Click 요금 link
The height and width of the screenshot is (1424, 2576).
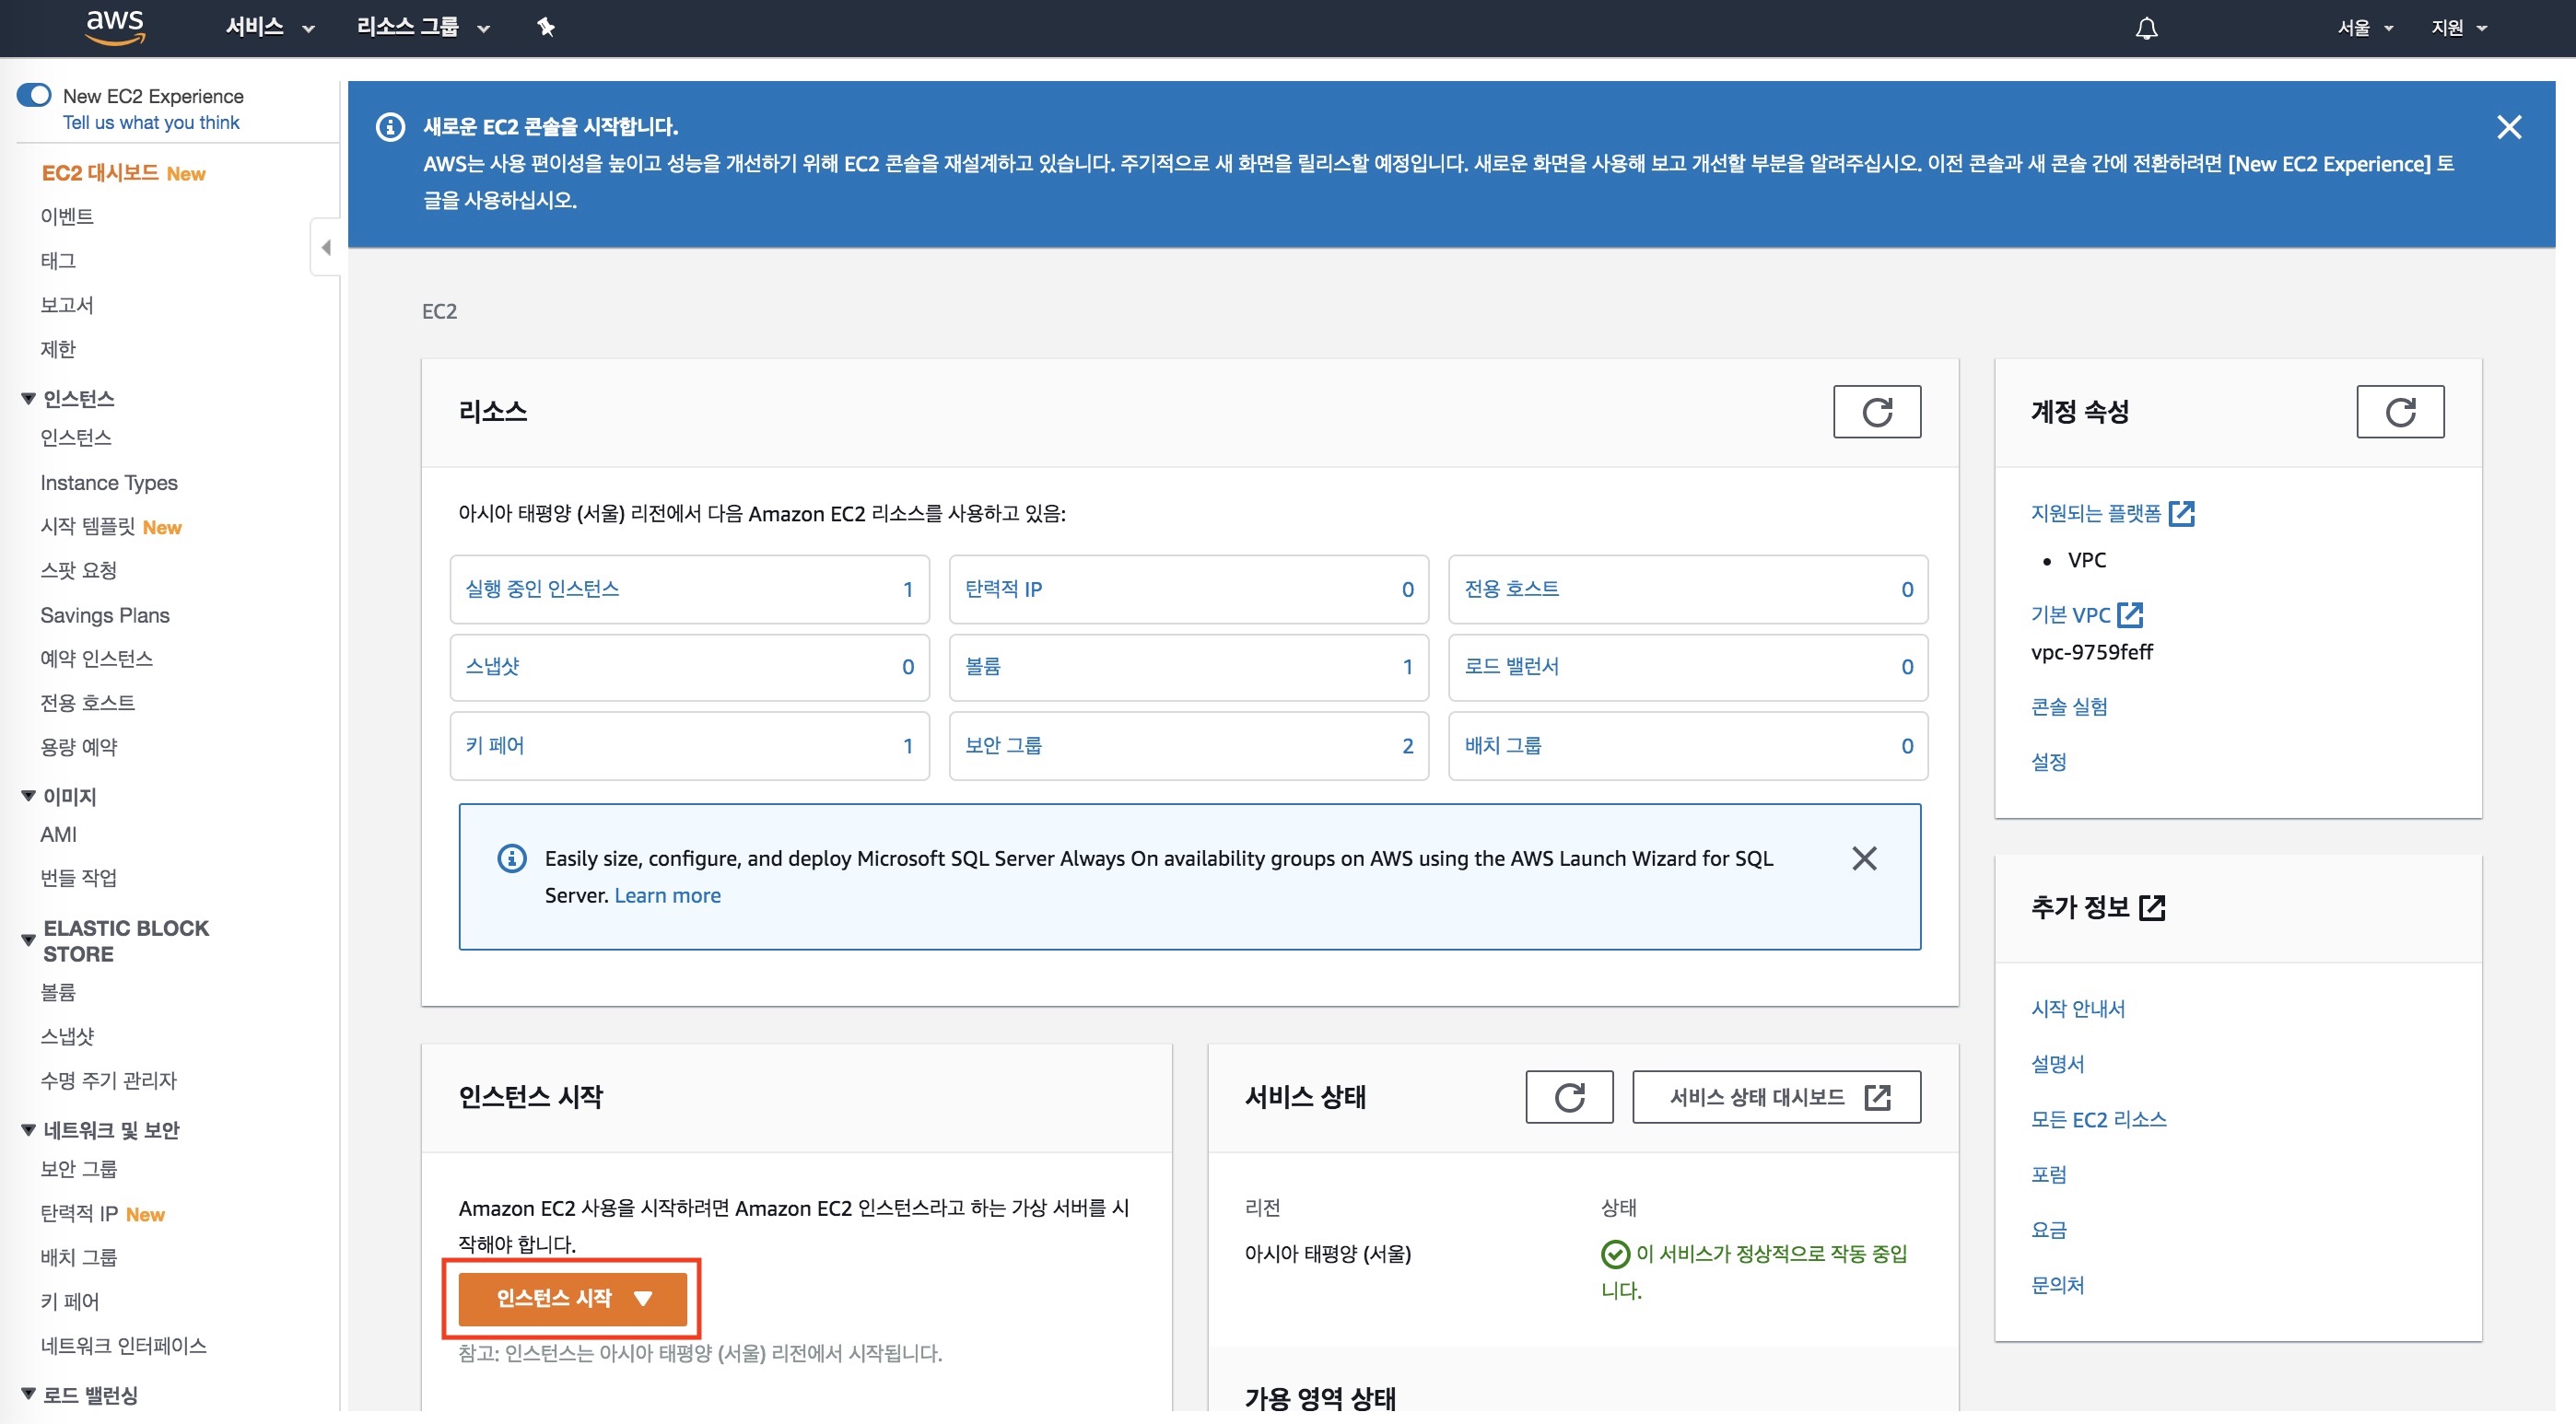click(x=2049, y=1230)
